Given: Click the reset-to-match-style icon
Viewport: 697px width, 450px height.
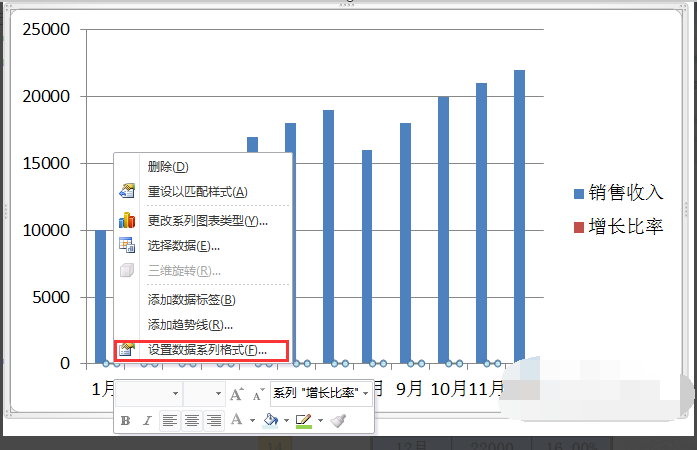Looking at the screenshot, I should (x=127, y=191).
